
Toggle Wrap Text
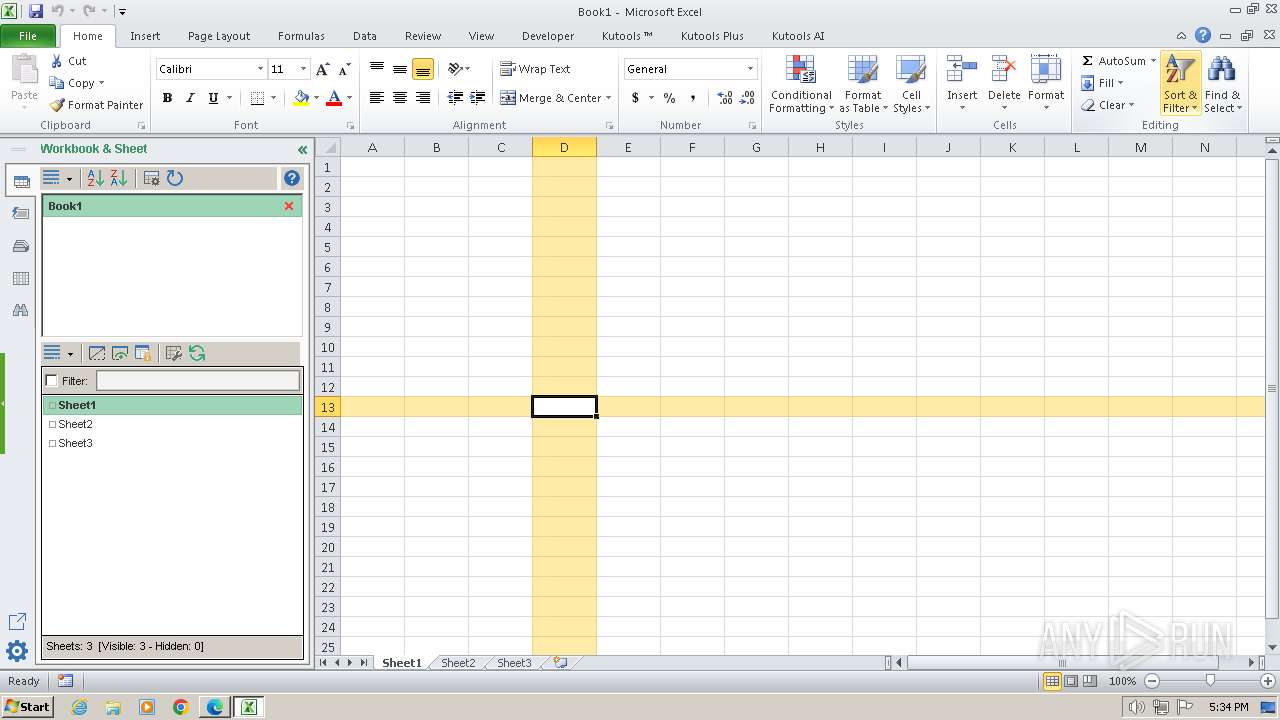click(535, 69)
